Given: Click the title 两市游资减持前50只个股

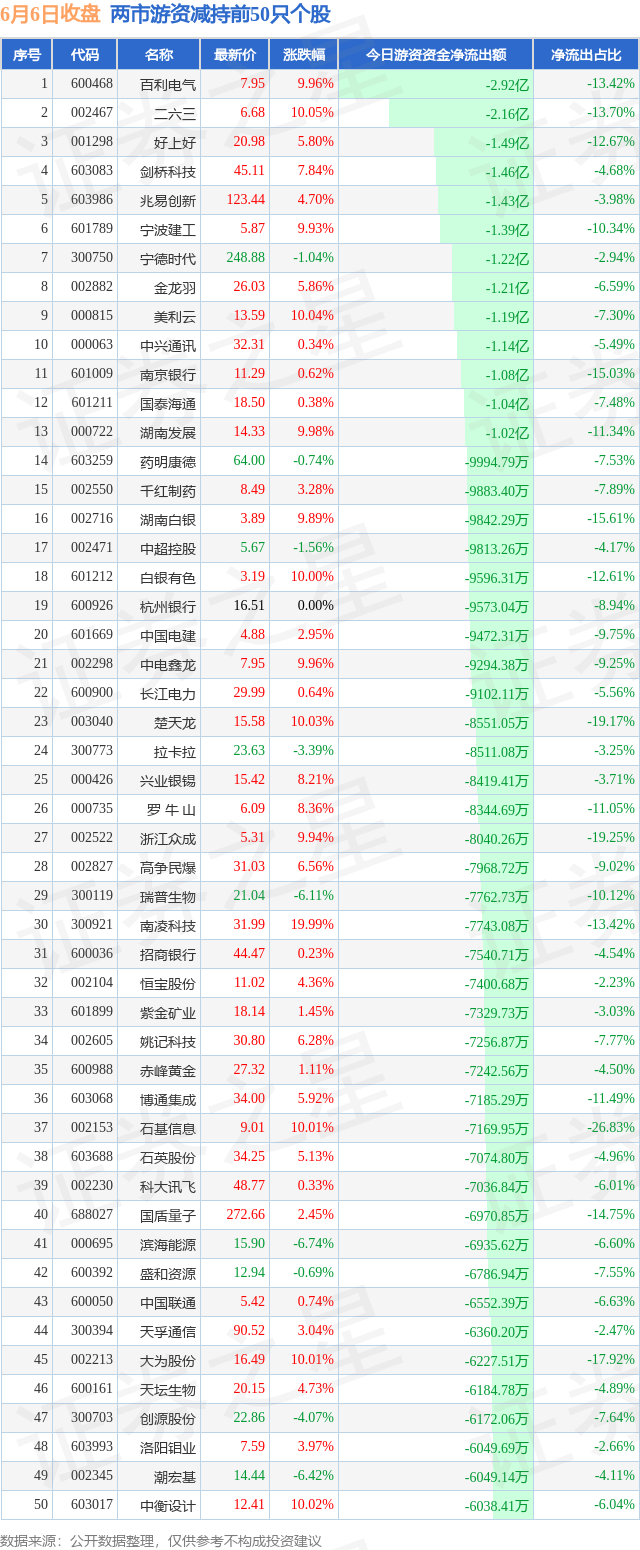Looking at the screenshot, I should pyautogui.click(x=220, y=14).
